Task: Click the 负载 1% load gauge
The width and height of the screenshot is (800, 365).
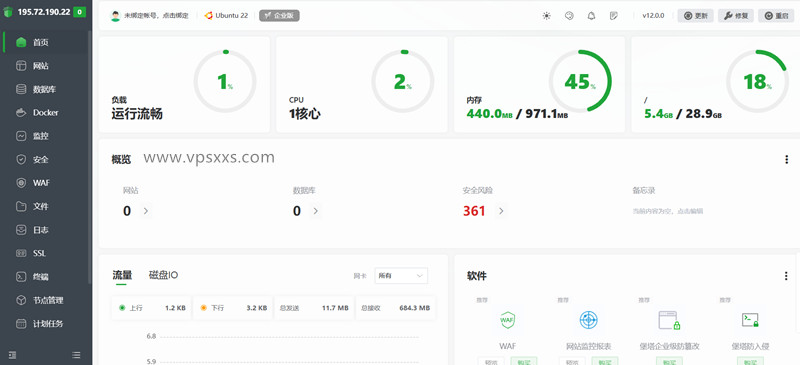Action: pos(225,81)
